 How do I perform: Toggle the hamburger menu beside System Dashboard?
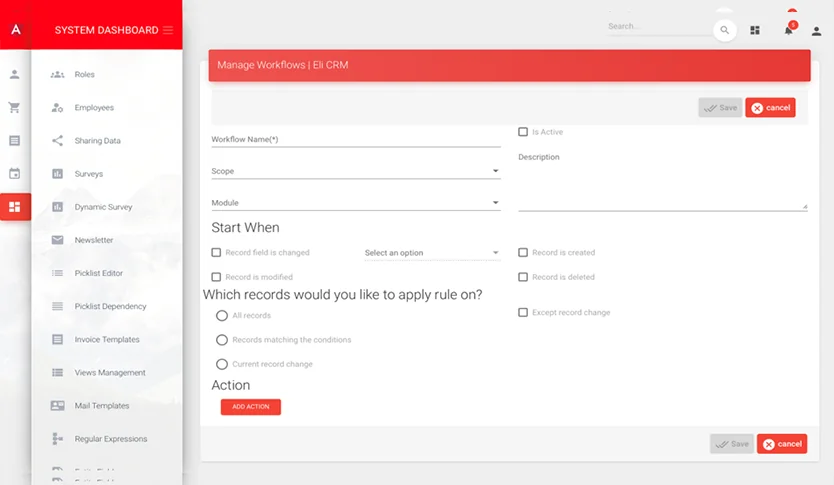click(168, 30)
